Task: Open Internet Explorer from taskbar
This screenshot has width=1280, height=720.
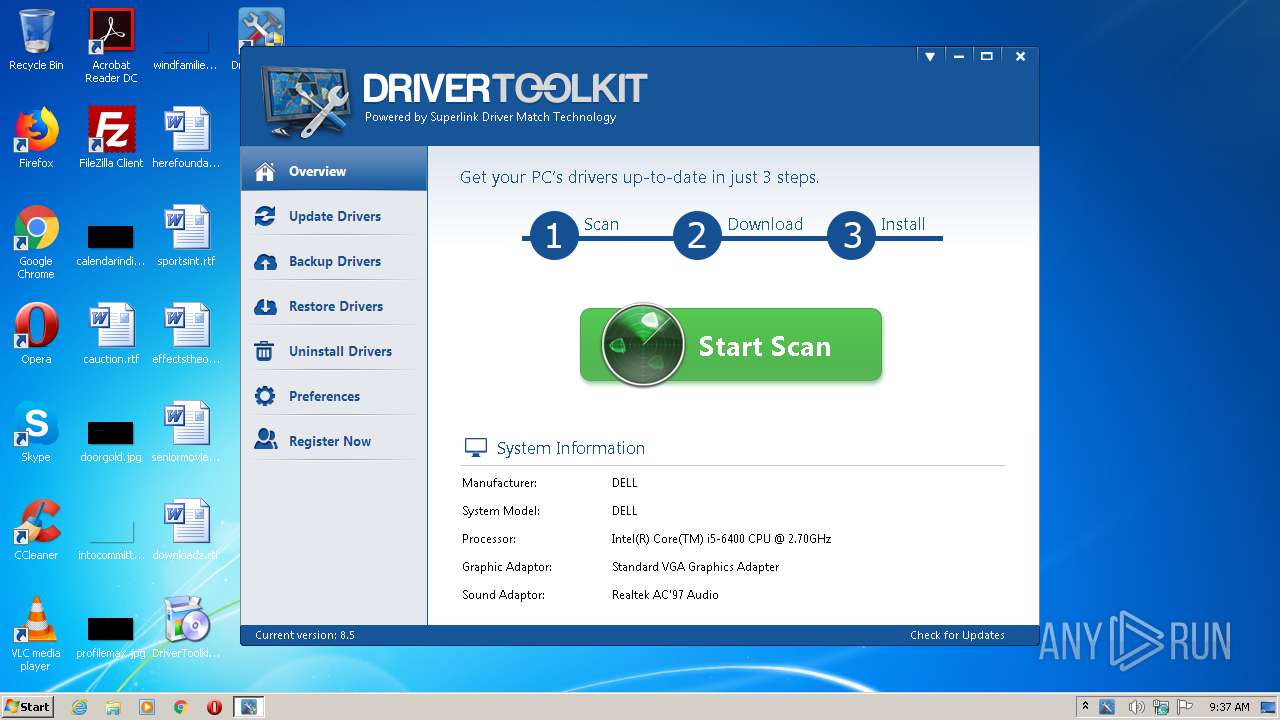Action: point(79,707)
